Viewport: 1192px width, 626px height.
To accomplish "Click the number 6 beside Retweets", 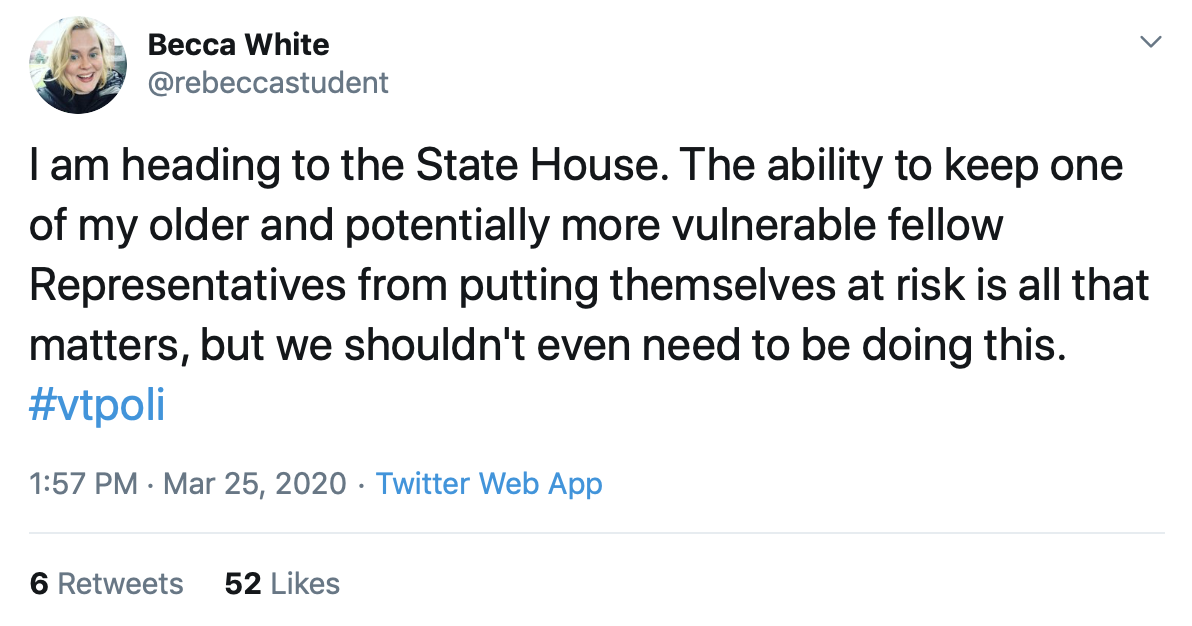I will point(39,583).
